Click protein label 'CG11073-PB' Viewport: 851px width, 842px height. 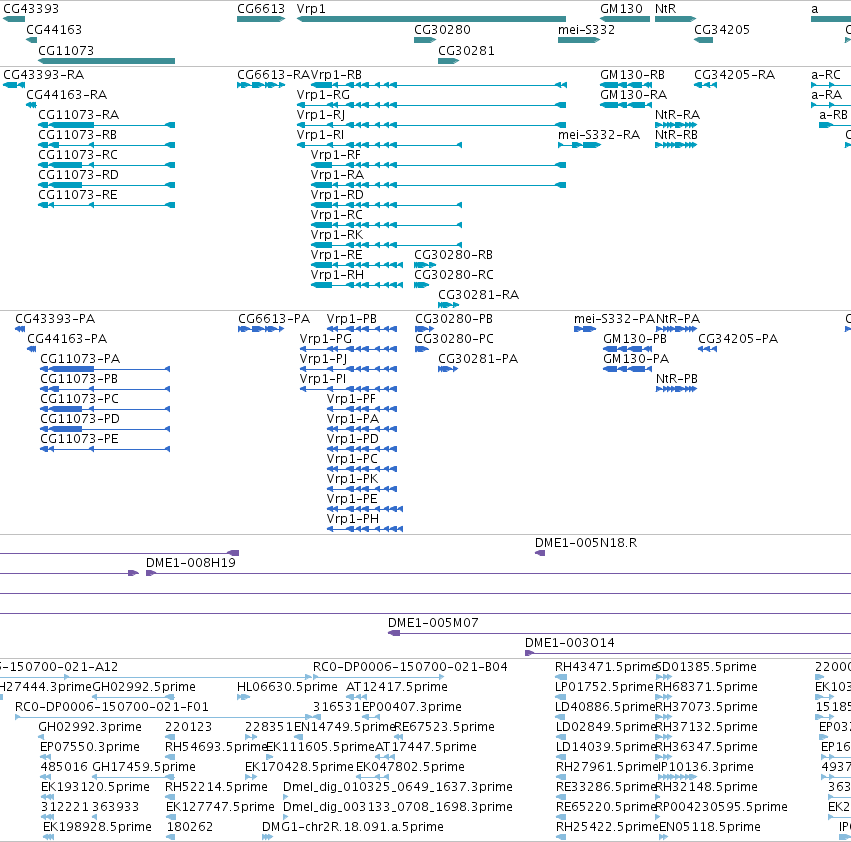pyautogui.click(x=79, y=379)
